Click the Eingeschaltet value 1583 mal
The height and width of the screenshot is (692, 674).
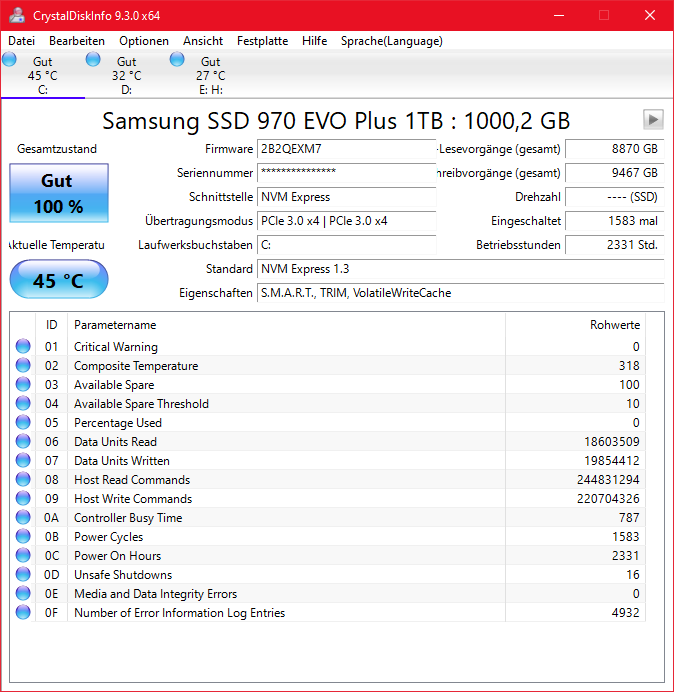pyautogui.click(x=614, y=221)
